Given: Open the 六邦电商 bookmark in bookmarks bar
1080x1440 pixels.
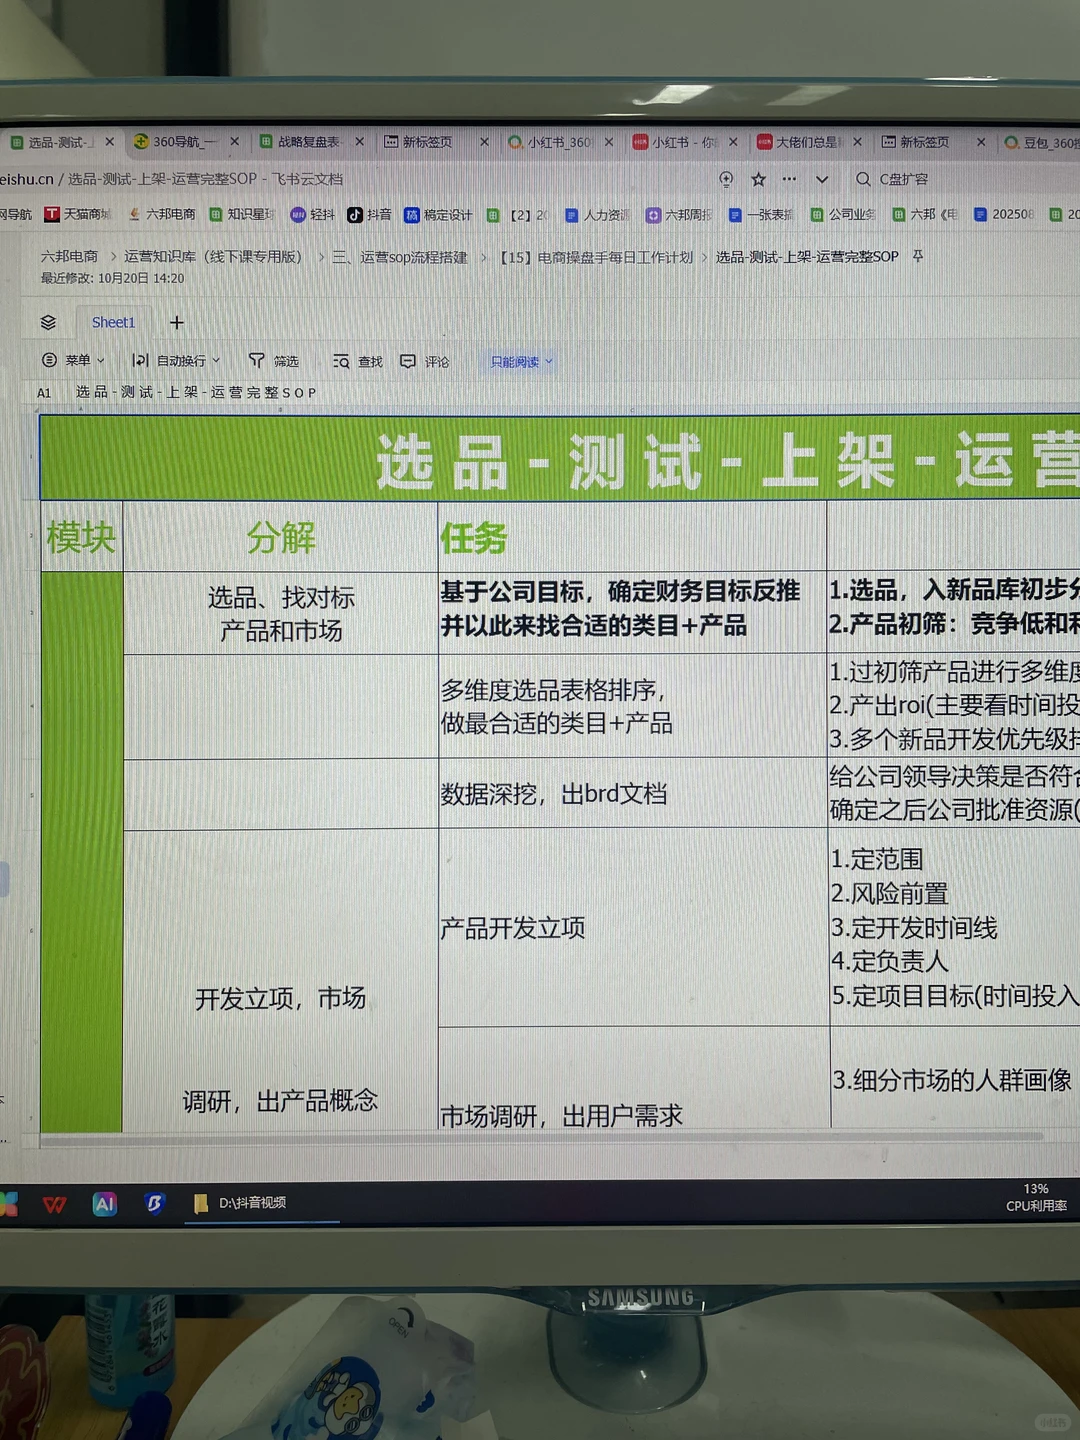Looking at the screenshot, I should click(x=162, y=214).
